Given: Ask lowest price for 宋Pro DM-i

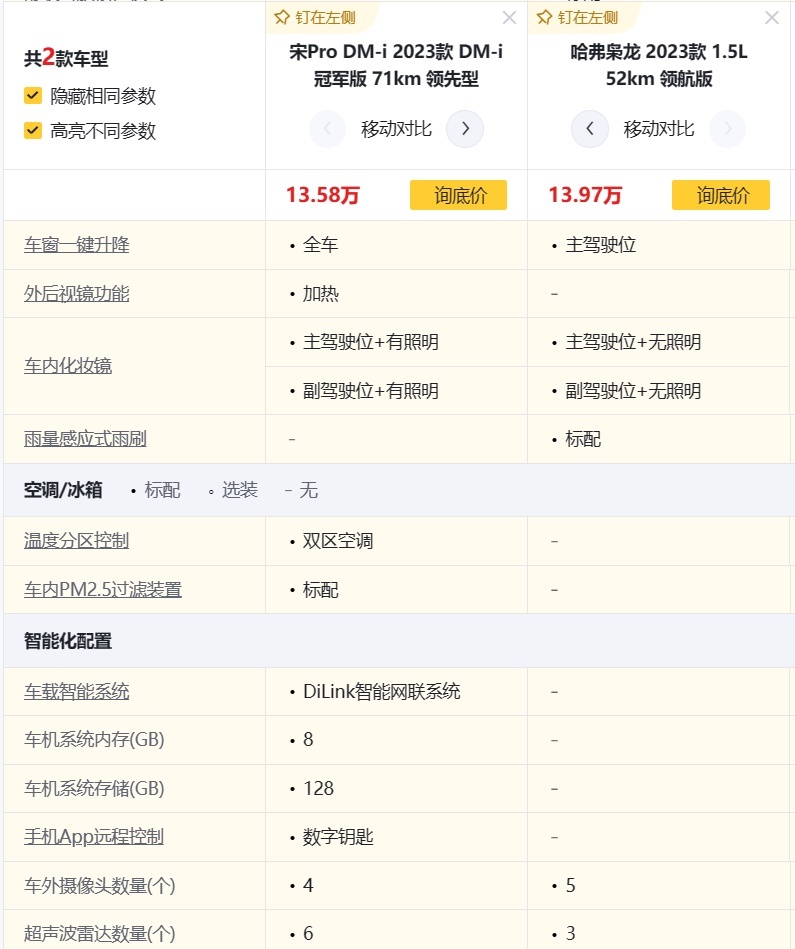Looking at the screenshot, I should tap(459, 195).
